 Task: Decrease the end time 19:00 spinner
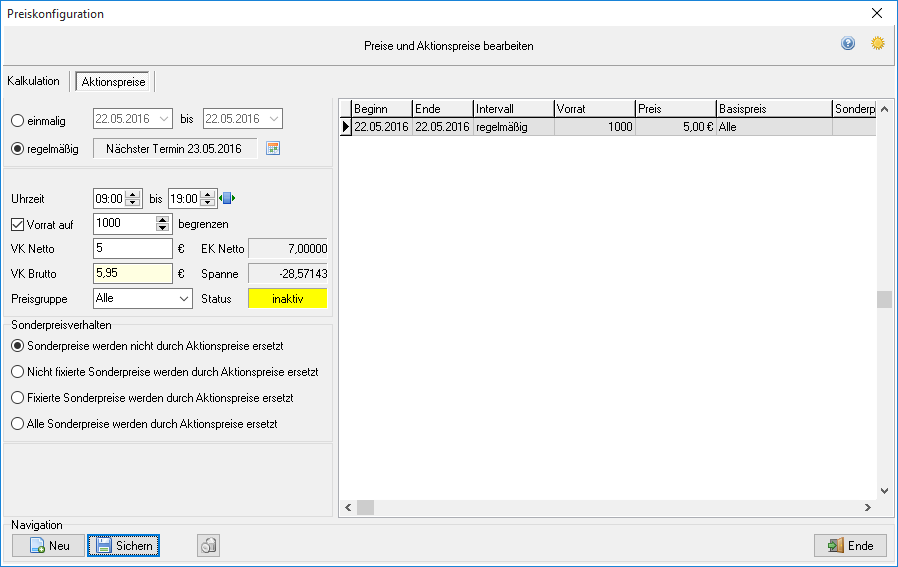coord(208,203)
